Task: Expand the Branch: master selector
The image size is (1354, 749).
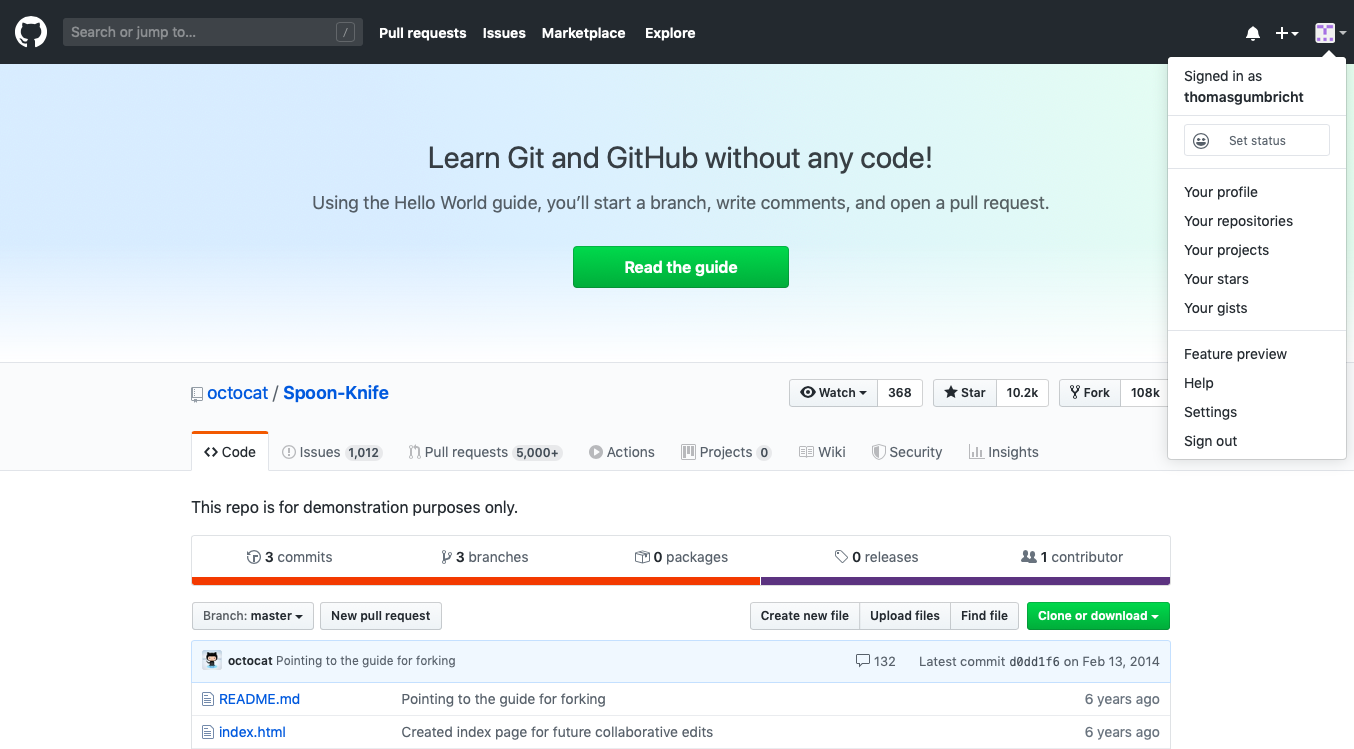Action: coord(253,616)
